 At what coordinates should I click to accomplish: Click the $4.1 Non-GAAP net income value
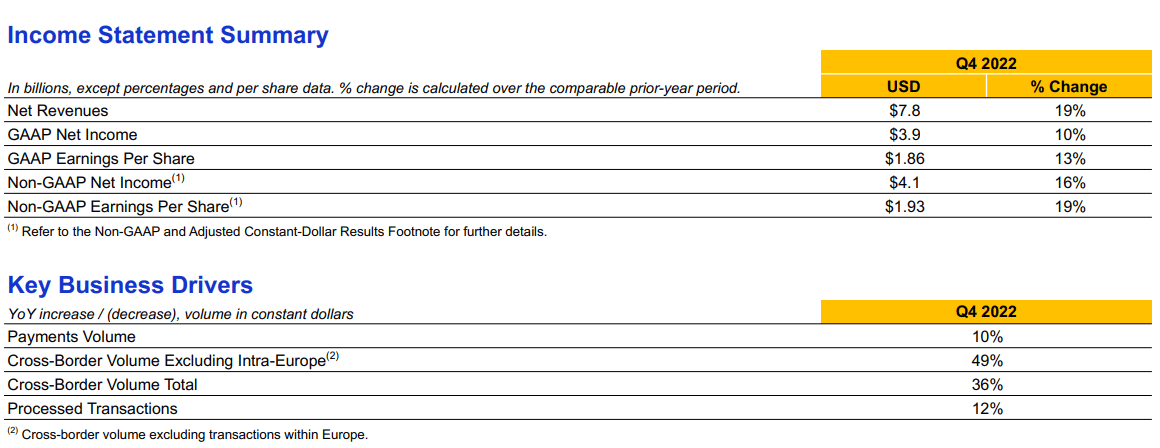tap(904, 182)
